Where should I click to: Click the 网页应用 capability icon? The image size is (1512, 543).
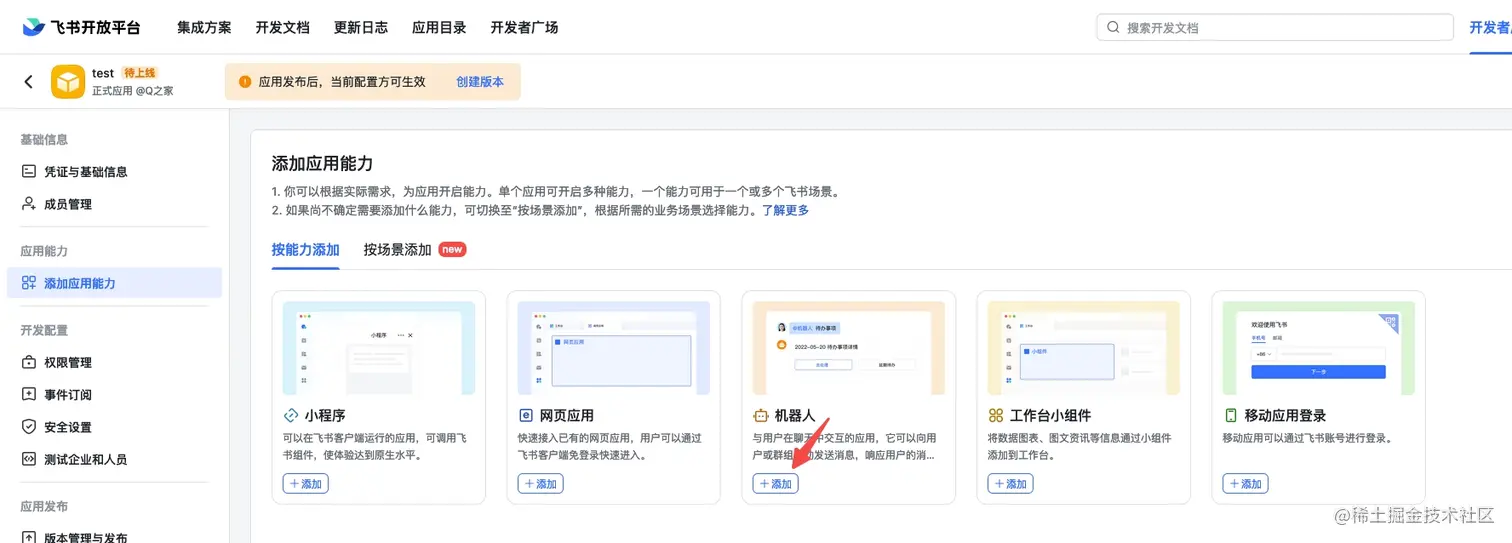pos(526,415)
